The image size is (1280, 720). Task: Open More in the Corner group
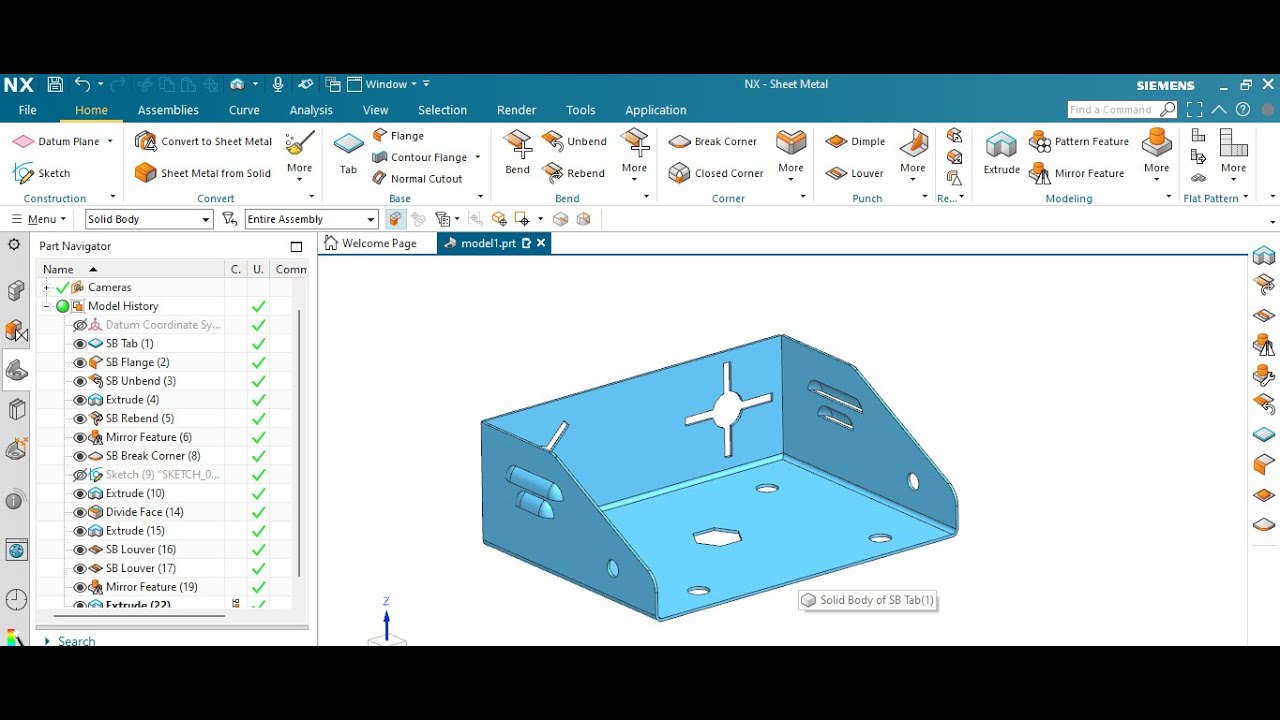[791, 154]
